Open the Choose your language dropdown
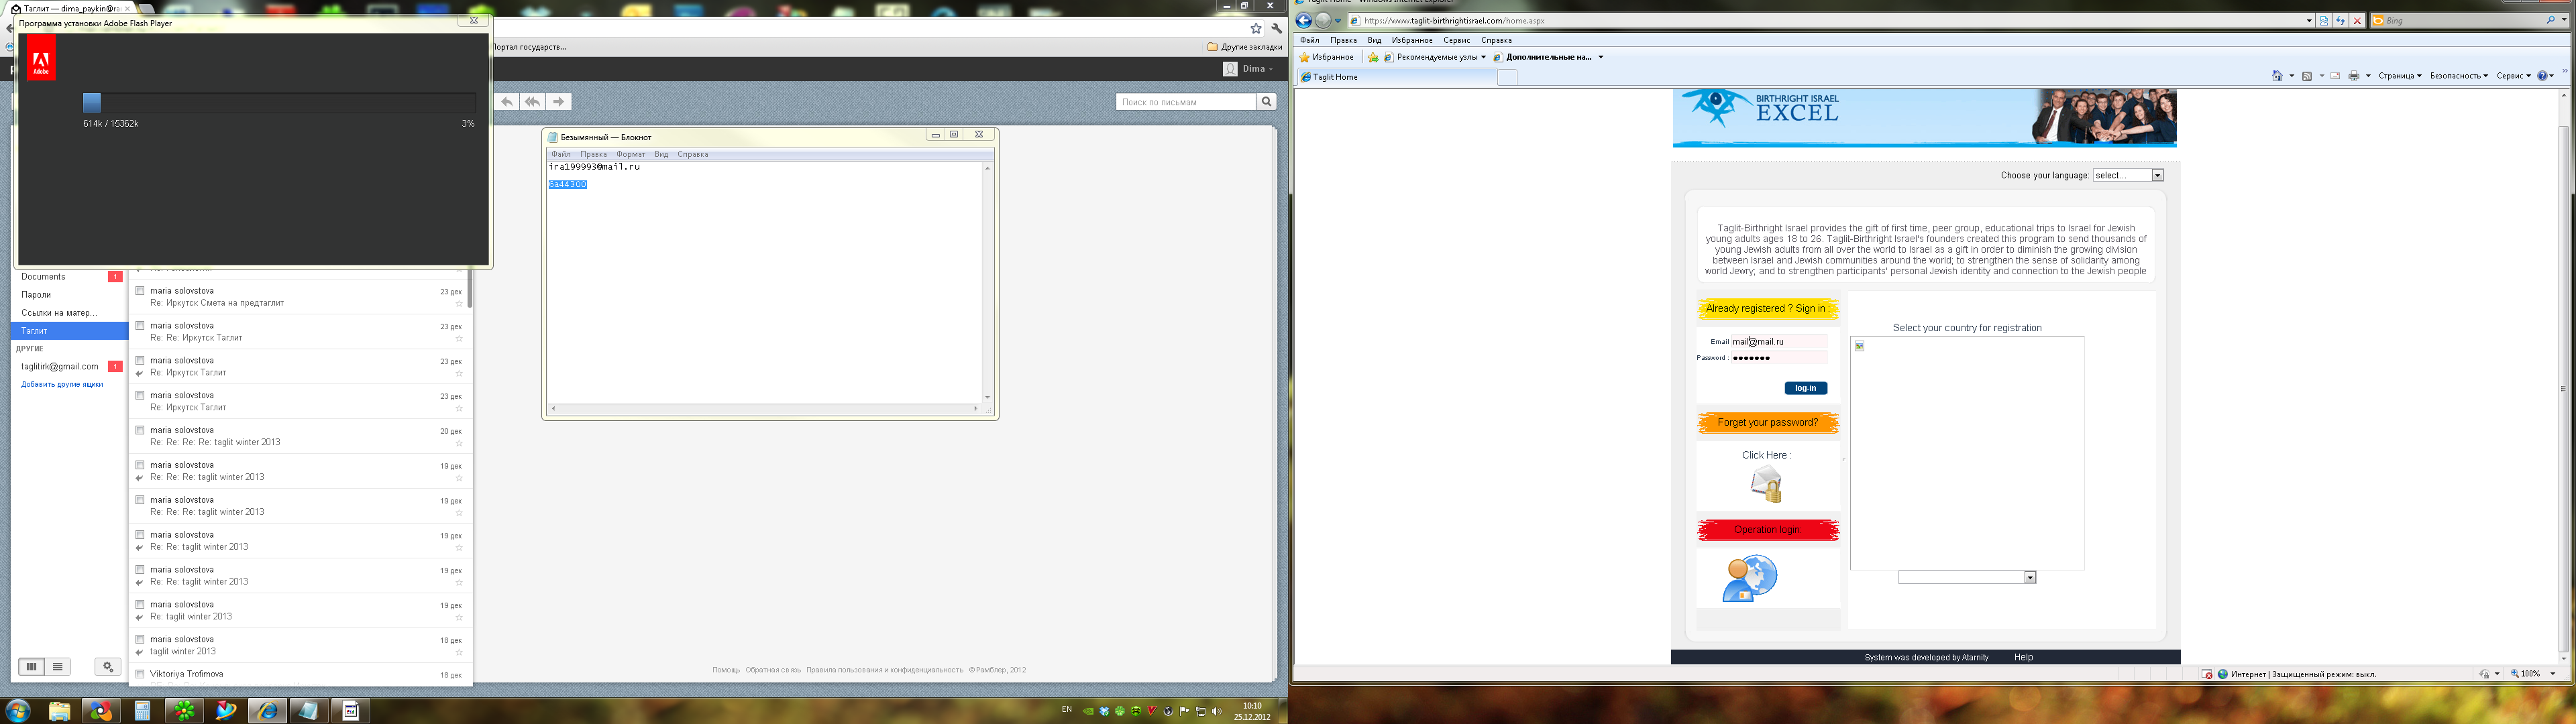Image resolution: width=2576 pixels, height=724 pixels. pyautogui.click(x=2128, y=175)
